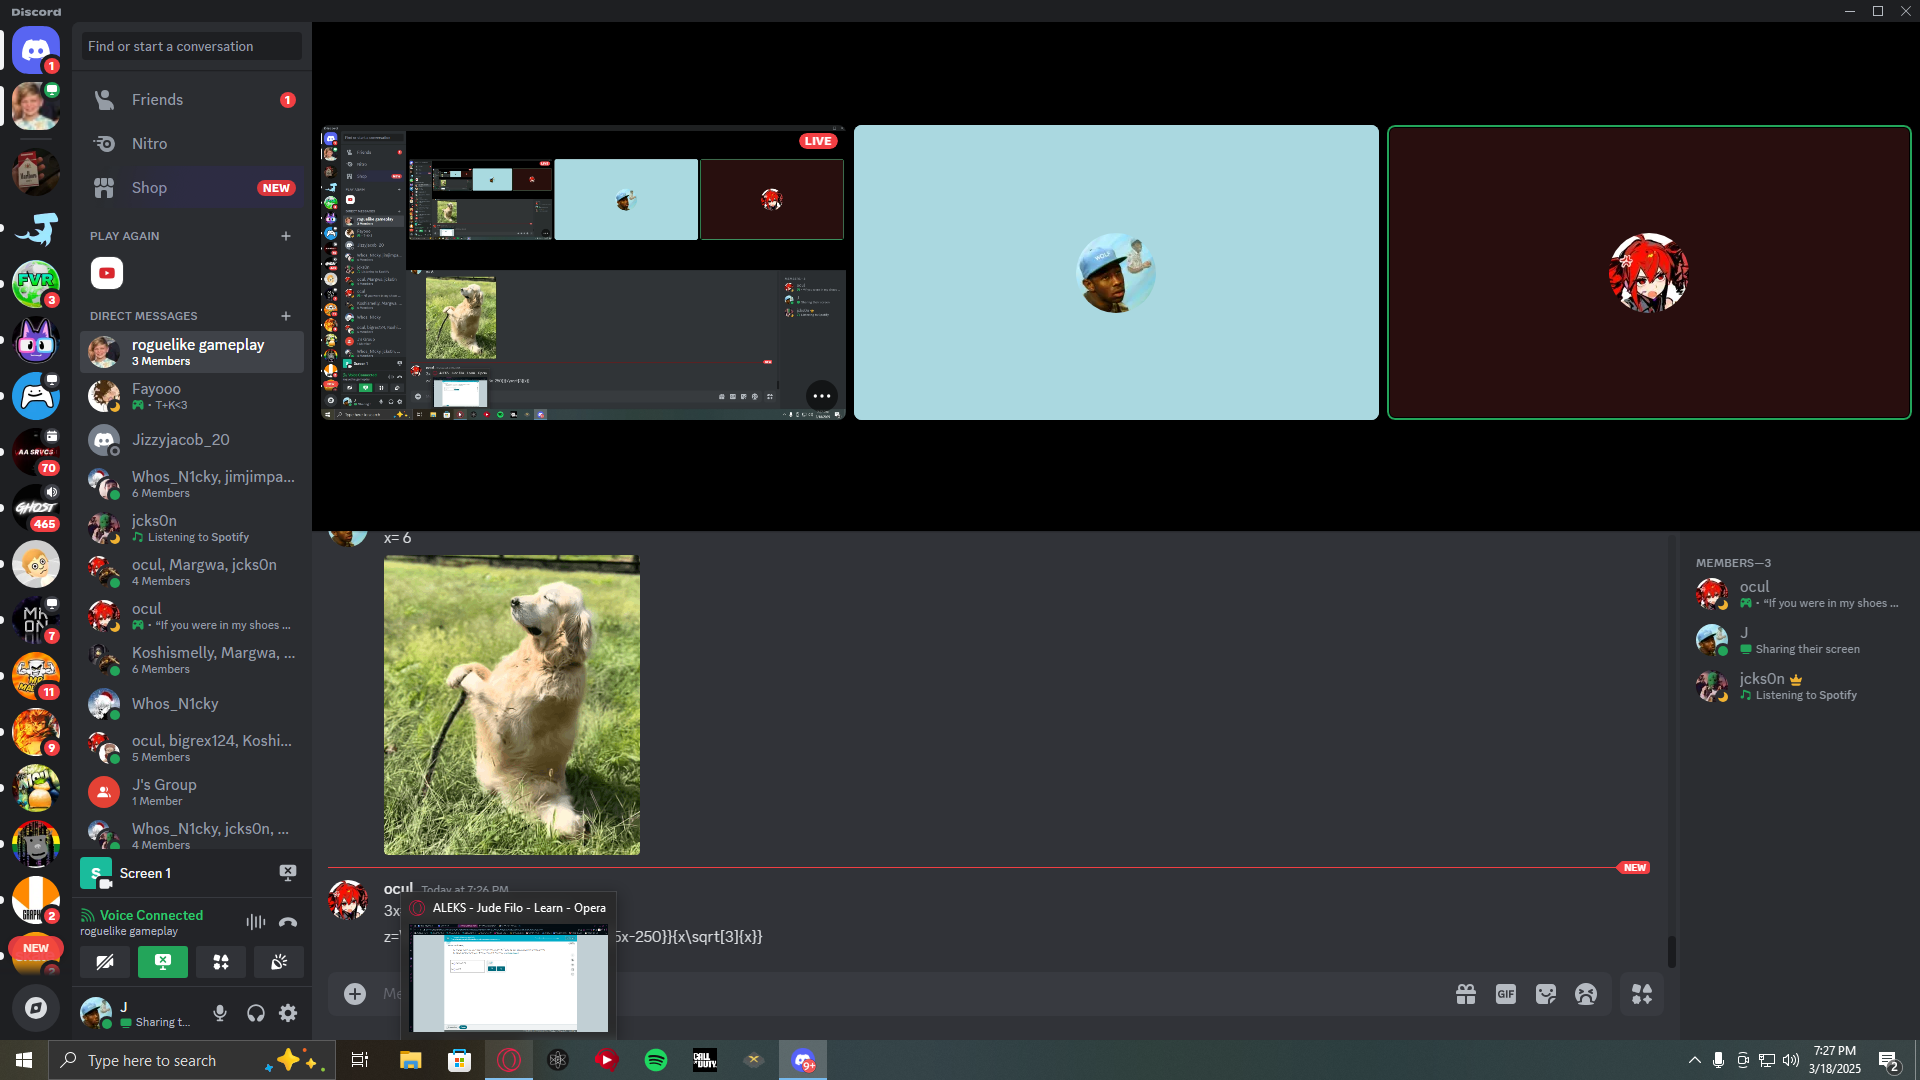This screenshot has height=1080, width=1920.
Task: Open more options on the live stream tile
Action: coord(822,396)
